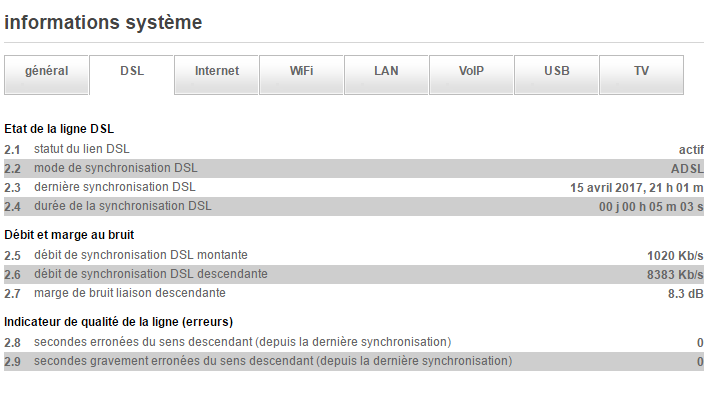Click the dernière synchronisation DSL date value
This screenshot has height=403, width=716.
[x=637, y=188]
